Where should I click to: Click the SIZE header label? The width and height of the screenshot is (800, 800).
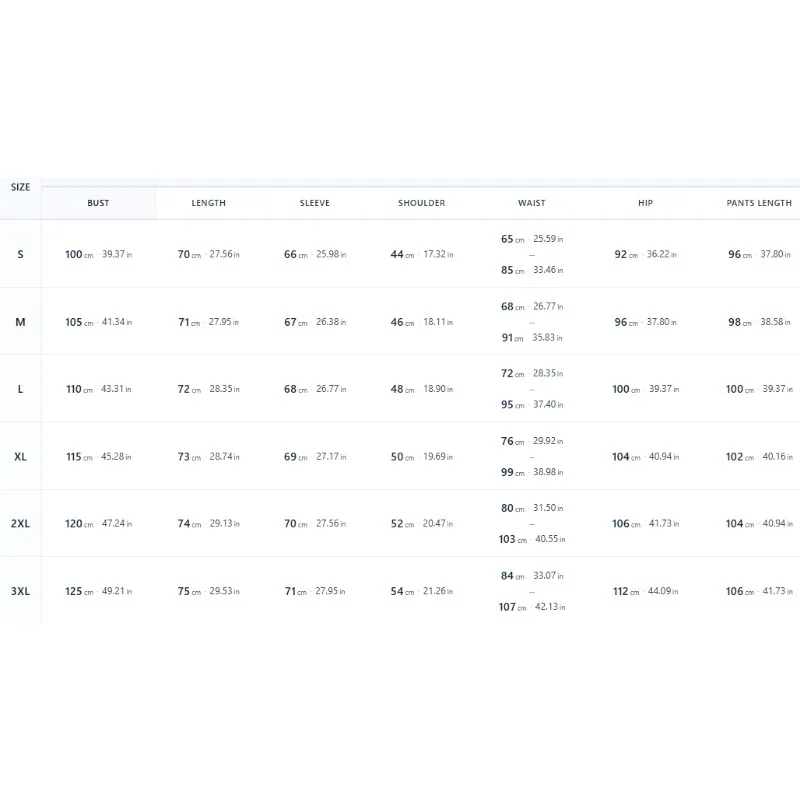coord(20,187)
